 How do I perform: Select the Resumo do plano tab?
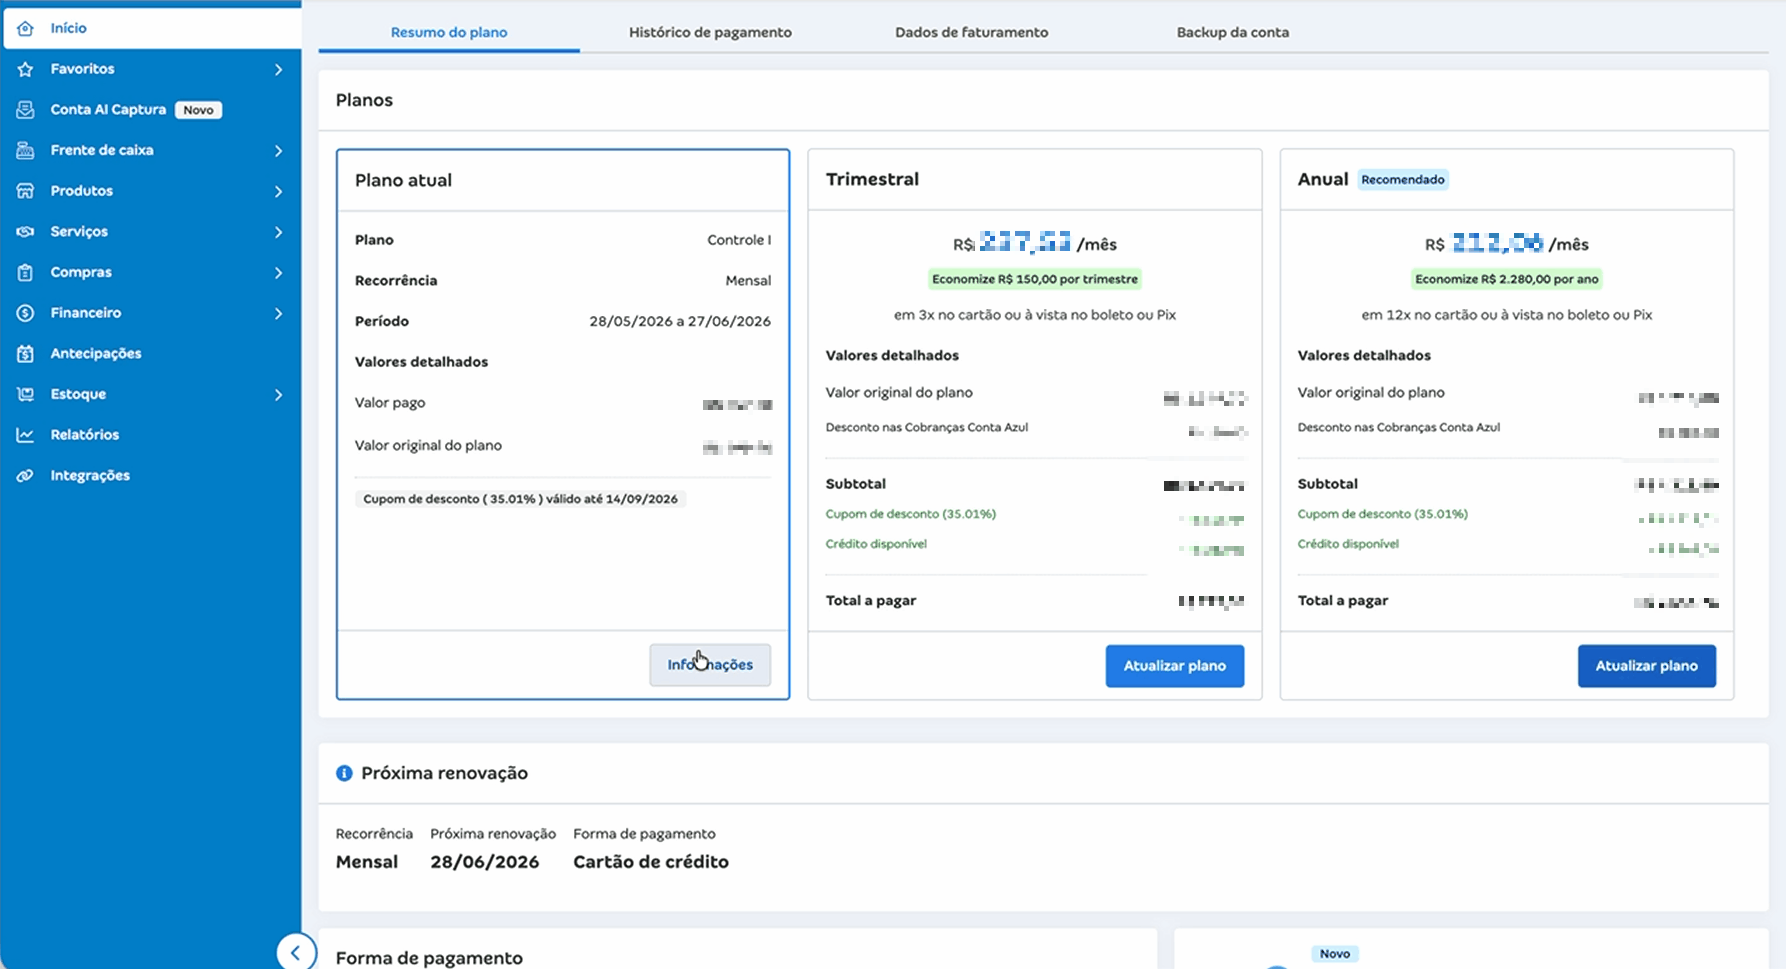coord(449,32)
